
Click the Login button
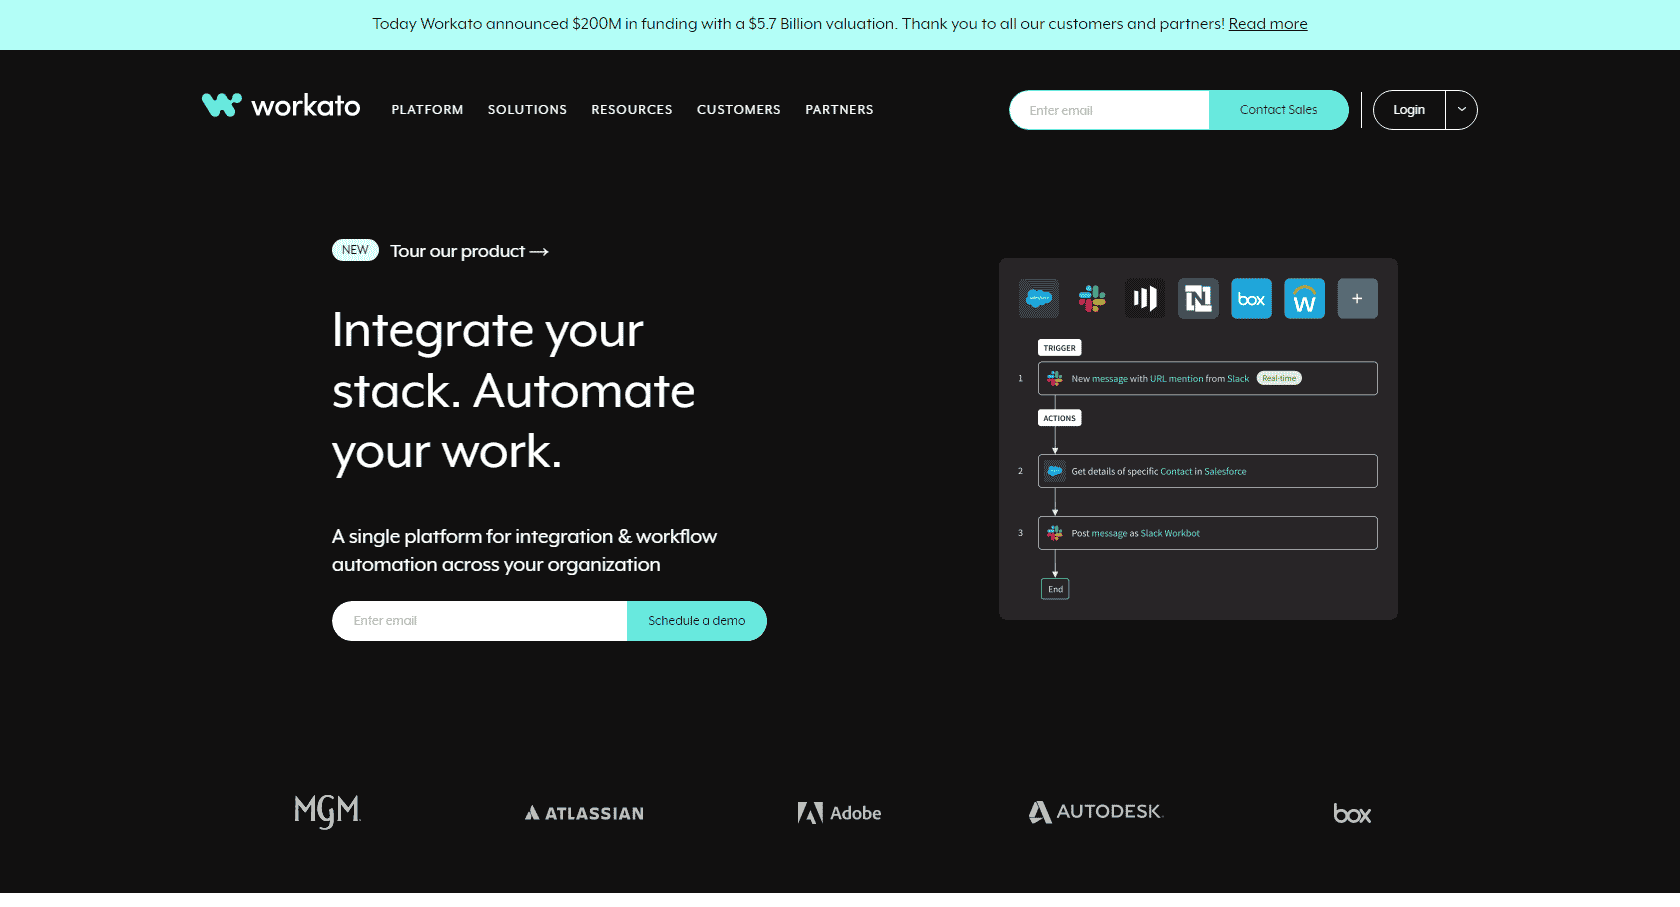[1409, 110]
